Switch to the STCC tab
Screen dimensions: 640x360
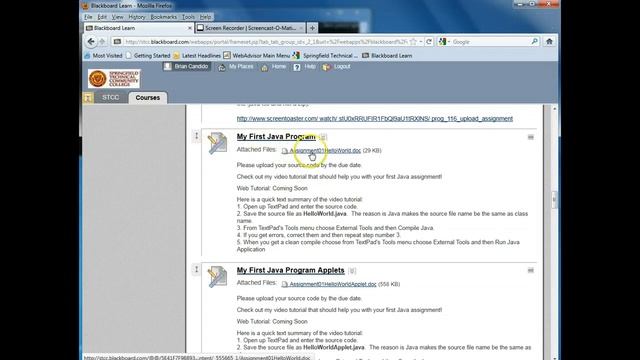coord(111,98)
